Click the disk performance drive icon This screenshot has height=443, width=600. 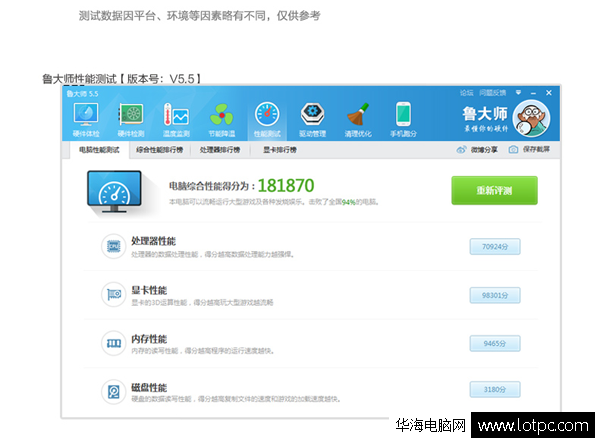point(114,392)
